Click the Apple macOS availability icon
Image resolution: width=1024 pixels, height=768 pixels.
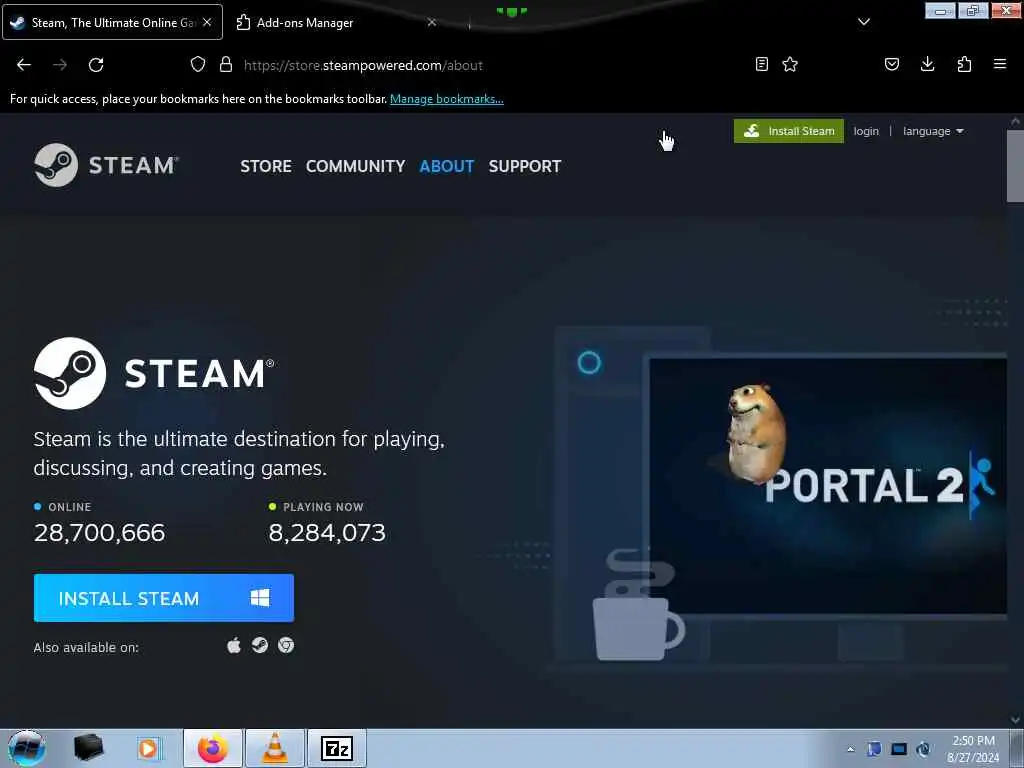(234, 646)
